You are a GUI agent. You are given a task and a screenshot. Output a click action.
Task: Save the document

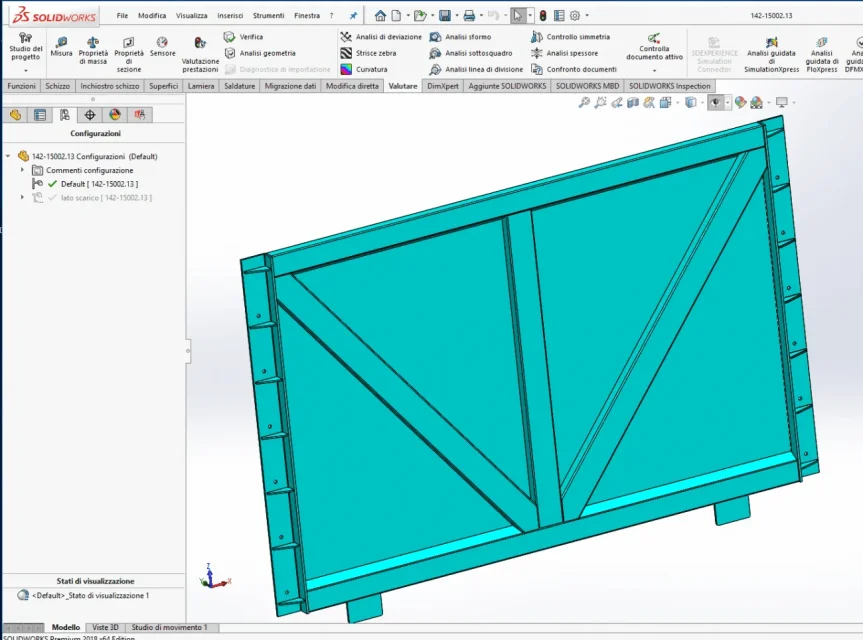(x=445, y=15)
